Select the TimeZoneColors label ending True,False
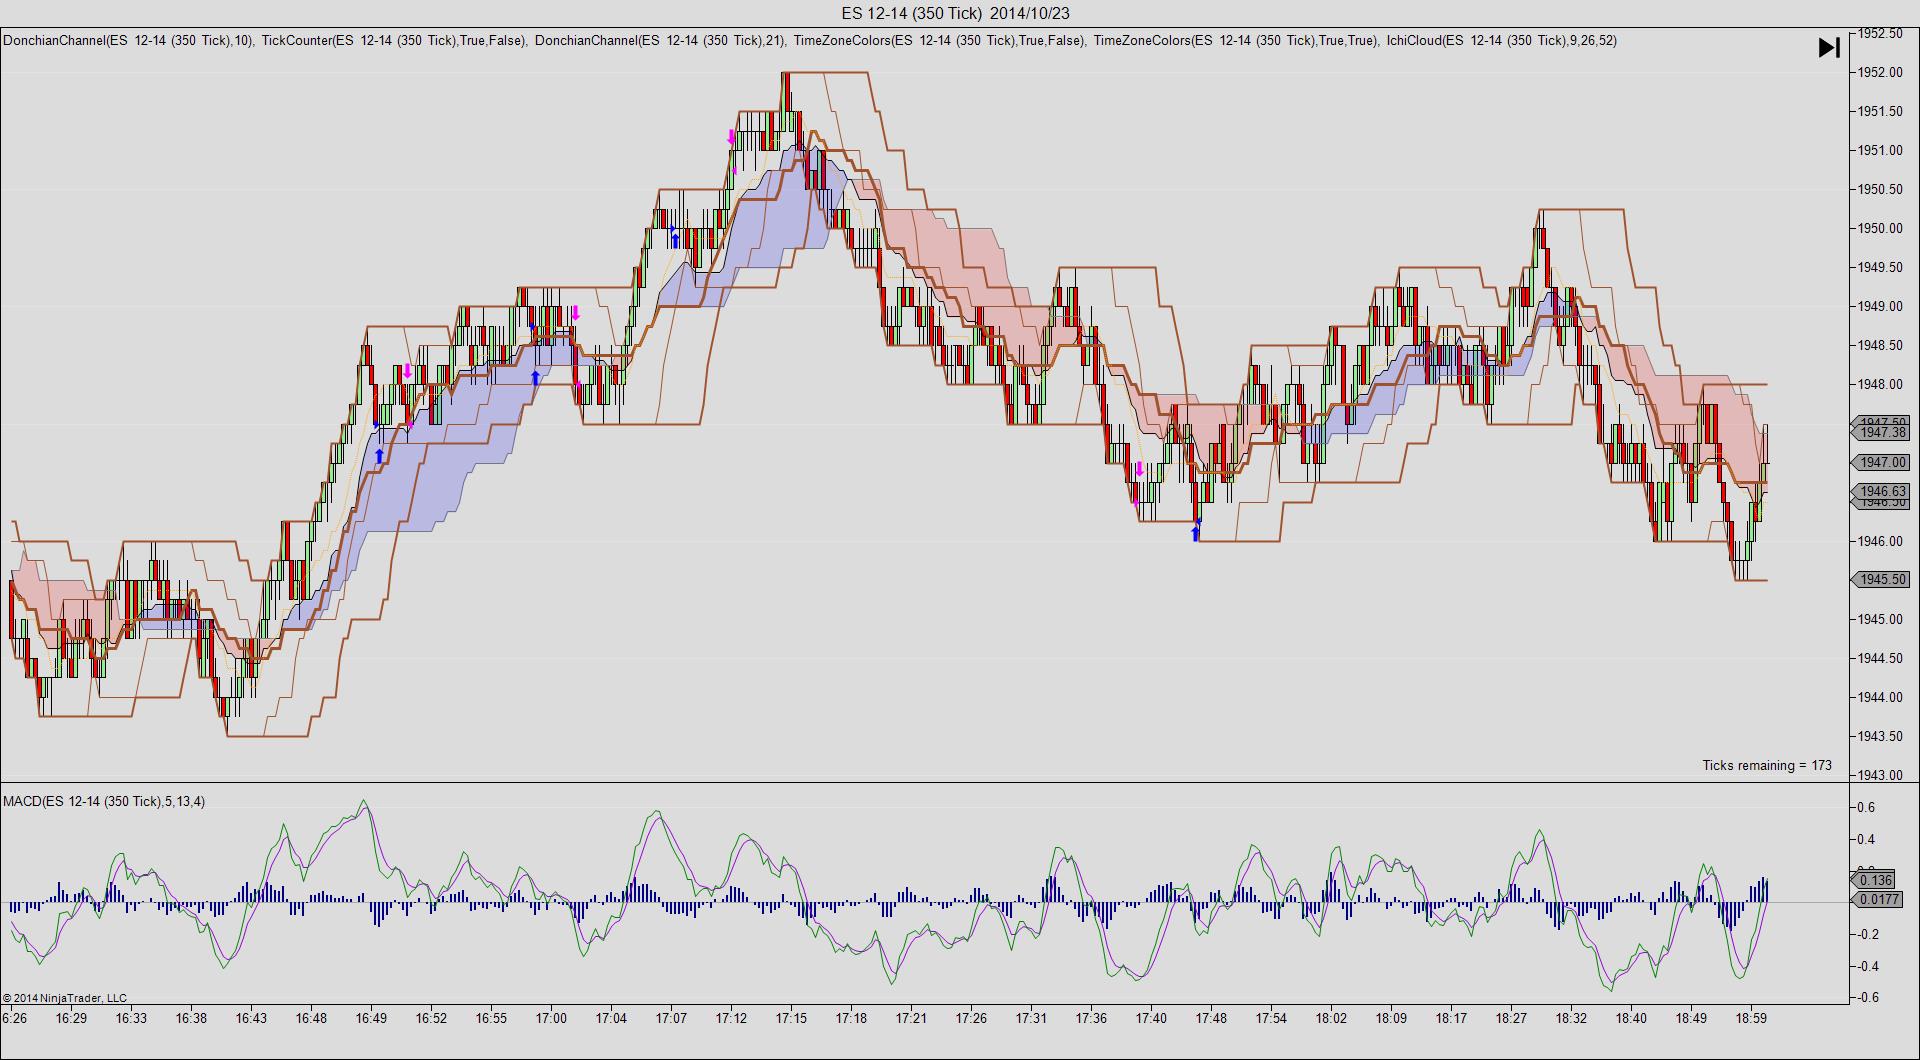 pyautogui.click(x=939, y=41)
